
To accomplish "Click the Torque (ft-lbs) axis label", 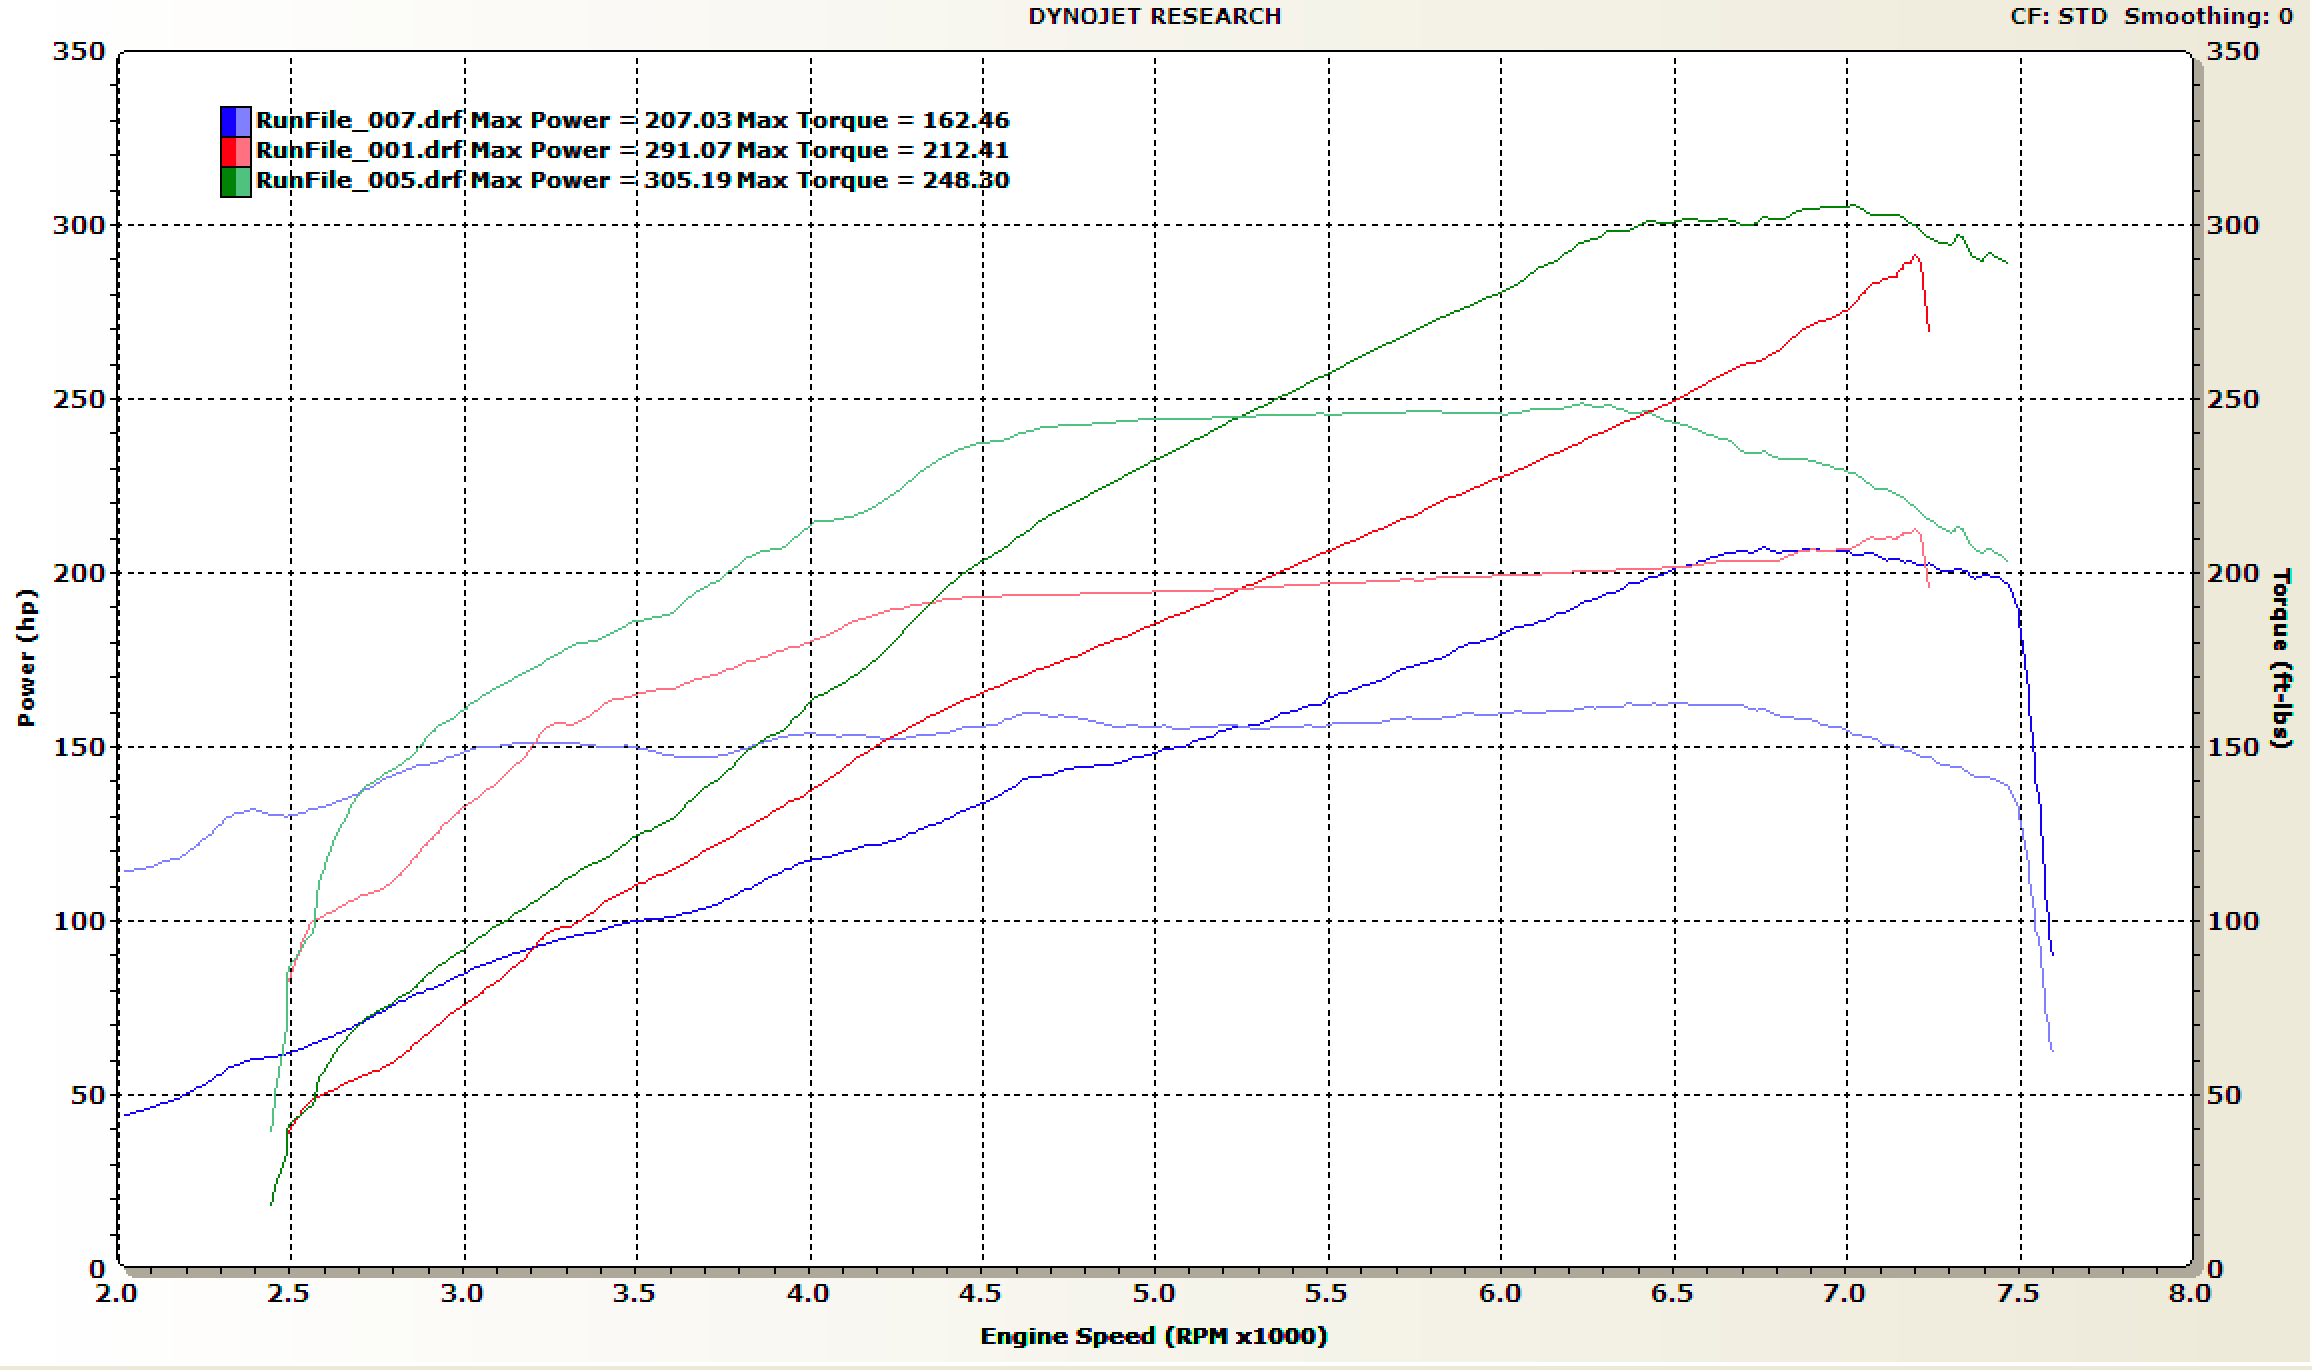I will (2281, 658).
